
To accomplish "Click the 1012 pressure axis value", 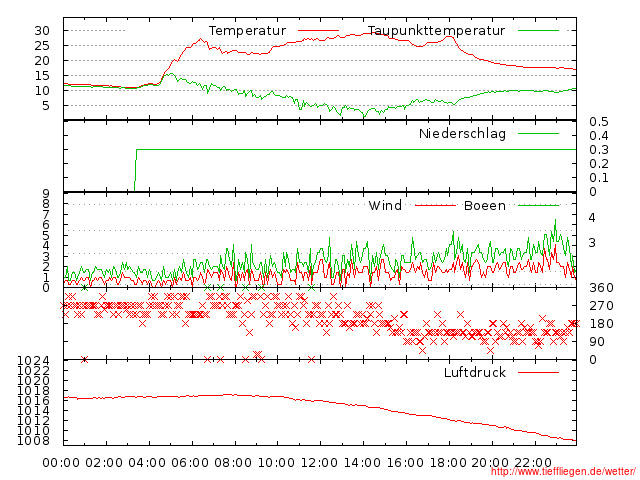I will (x=33, y=421).
